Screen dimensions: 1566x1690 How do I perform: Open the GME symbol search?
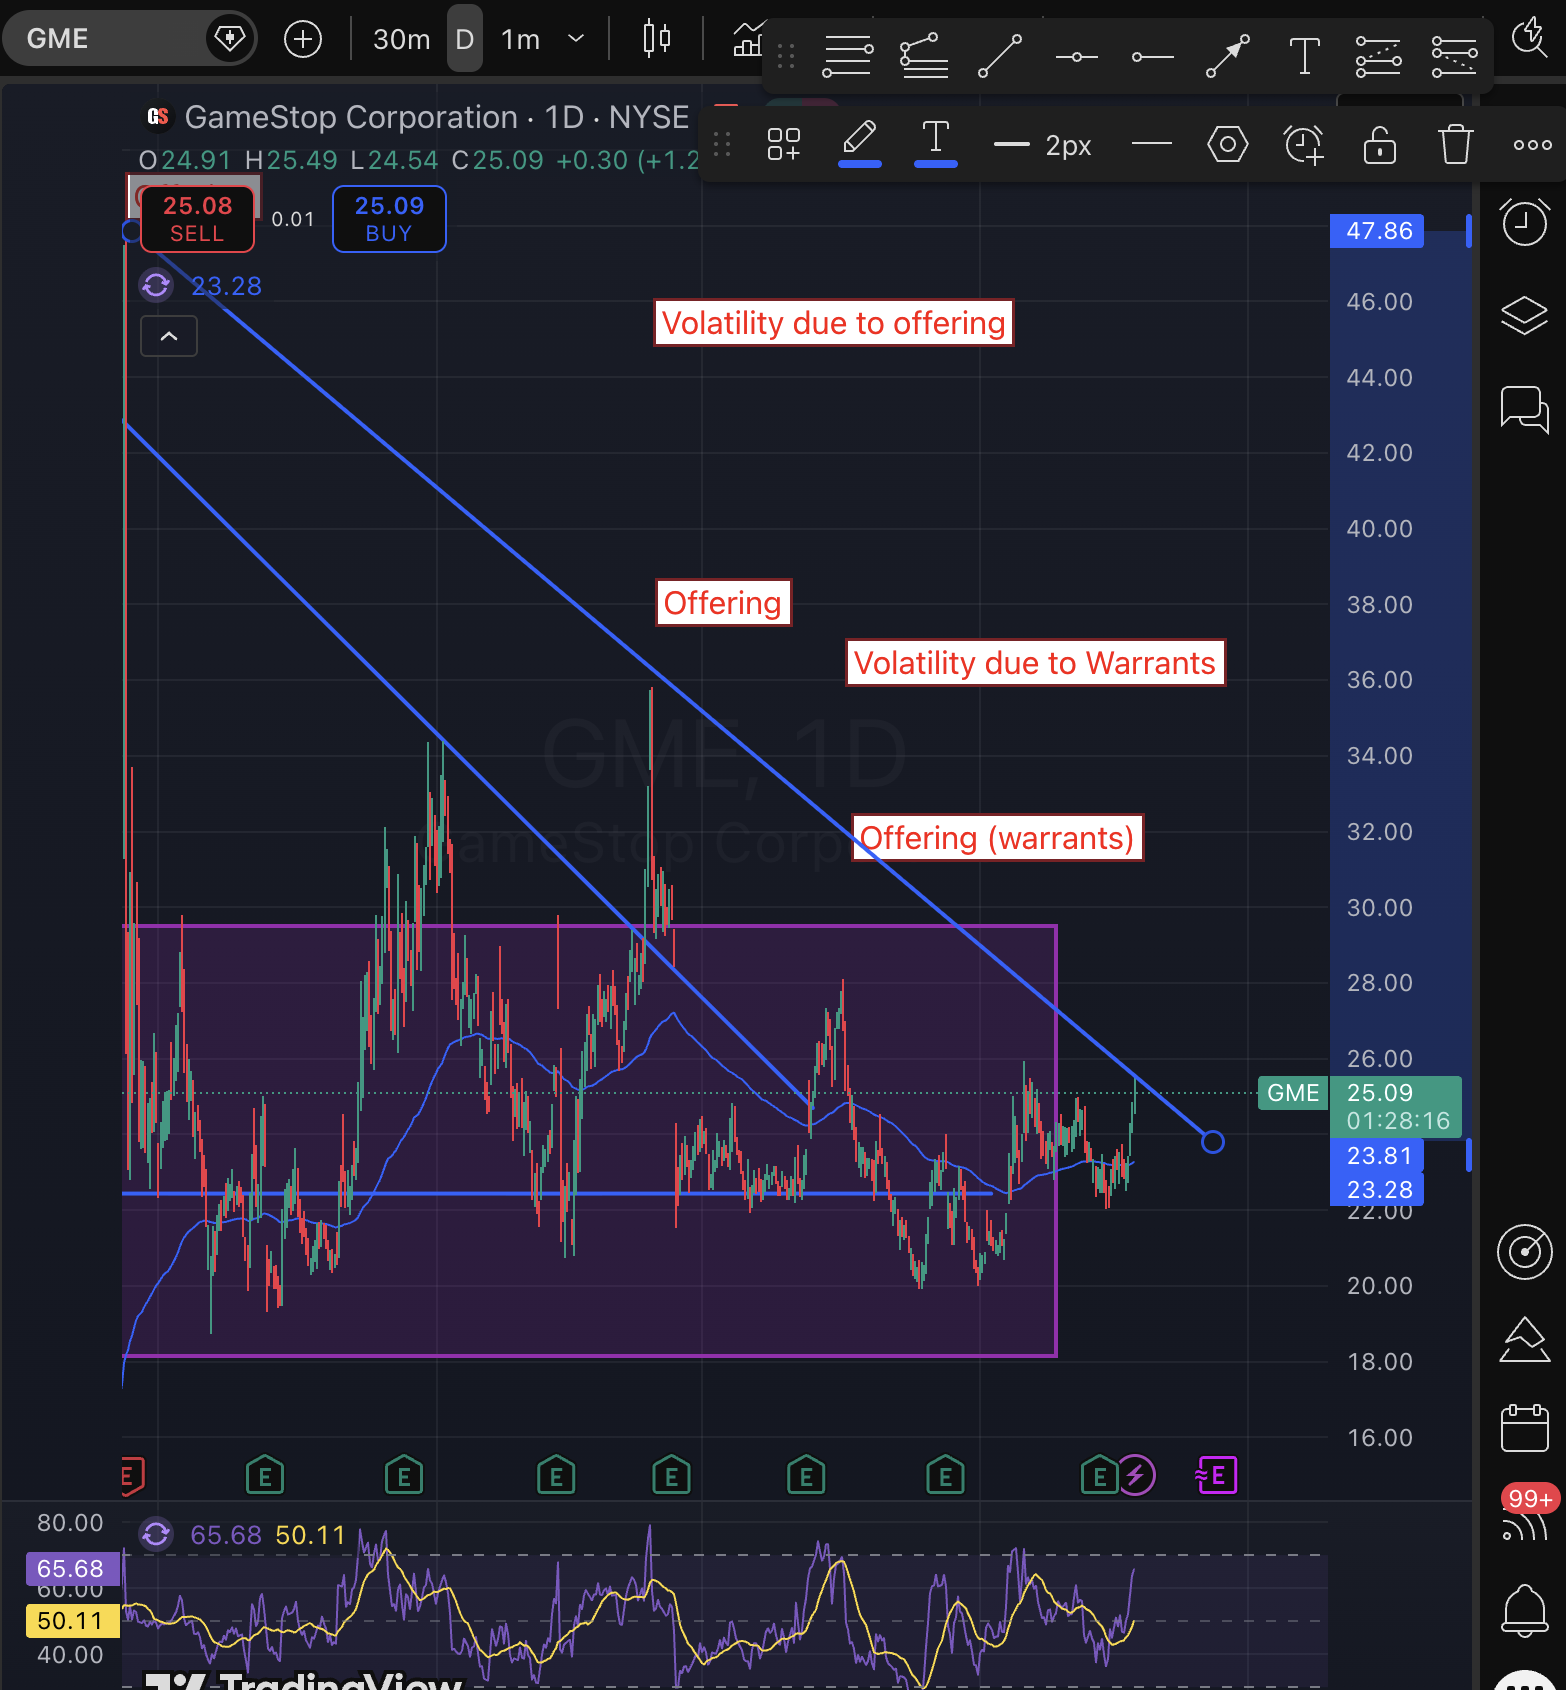tap(58, 39)
